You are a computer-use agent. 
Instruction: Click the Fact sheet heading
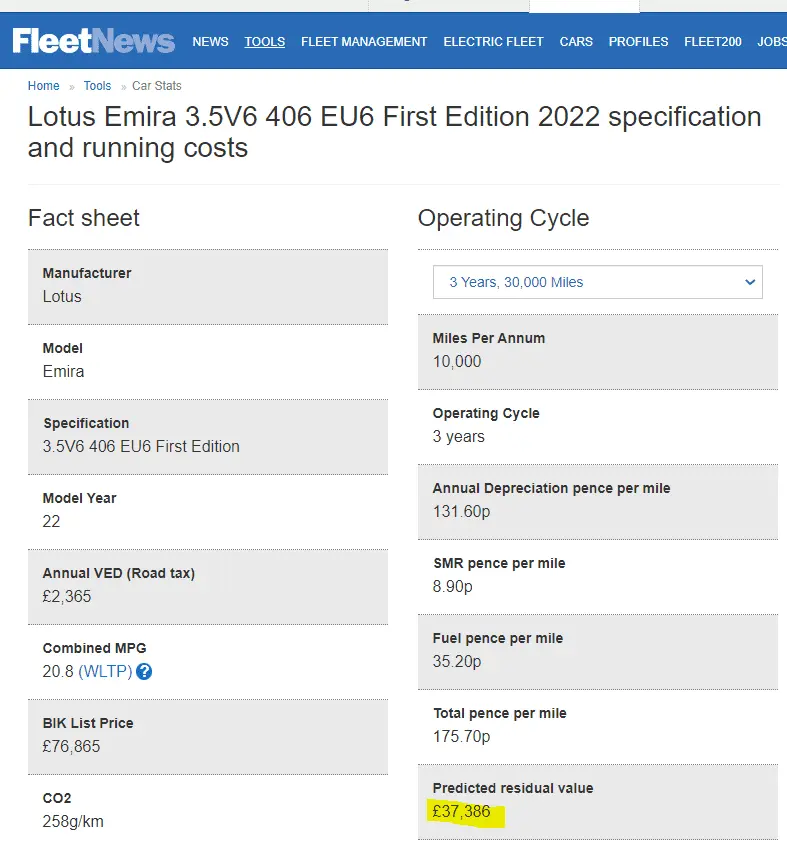(x=84, y=218)
